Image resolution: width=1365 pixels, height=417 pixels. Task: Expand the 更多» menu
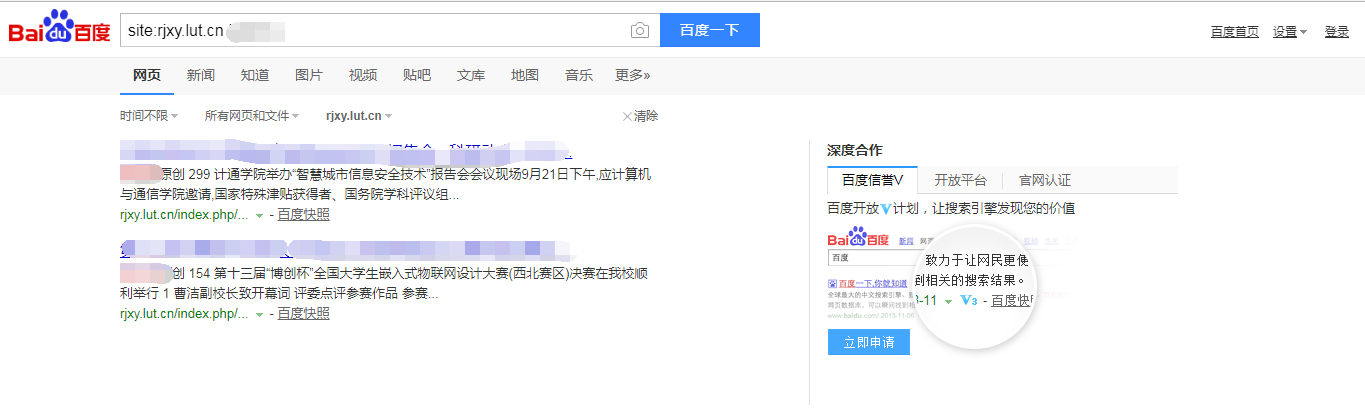tap(632, 75)
